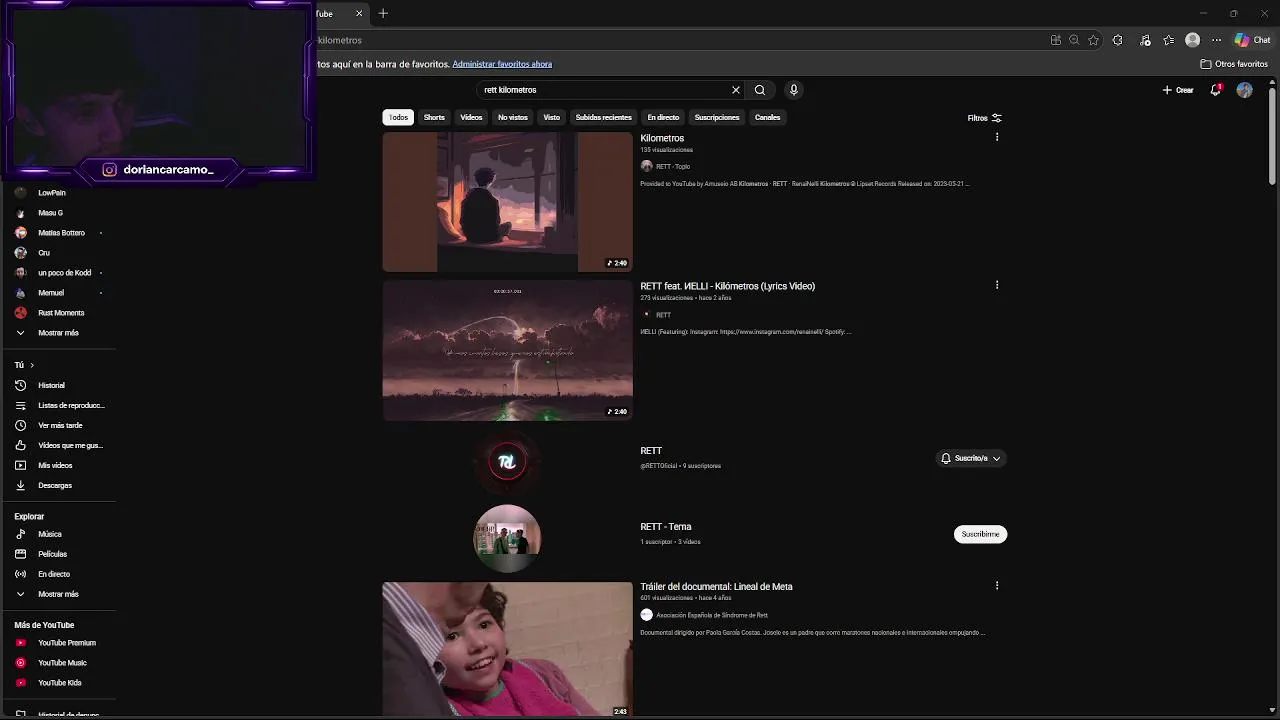Open YouTube Premium
Image resolution: width=1280 pixels, height=720 pixels.
[58, 643]
